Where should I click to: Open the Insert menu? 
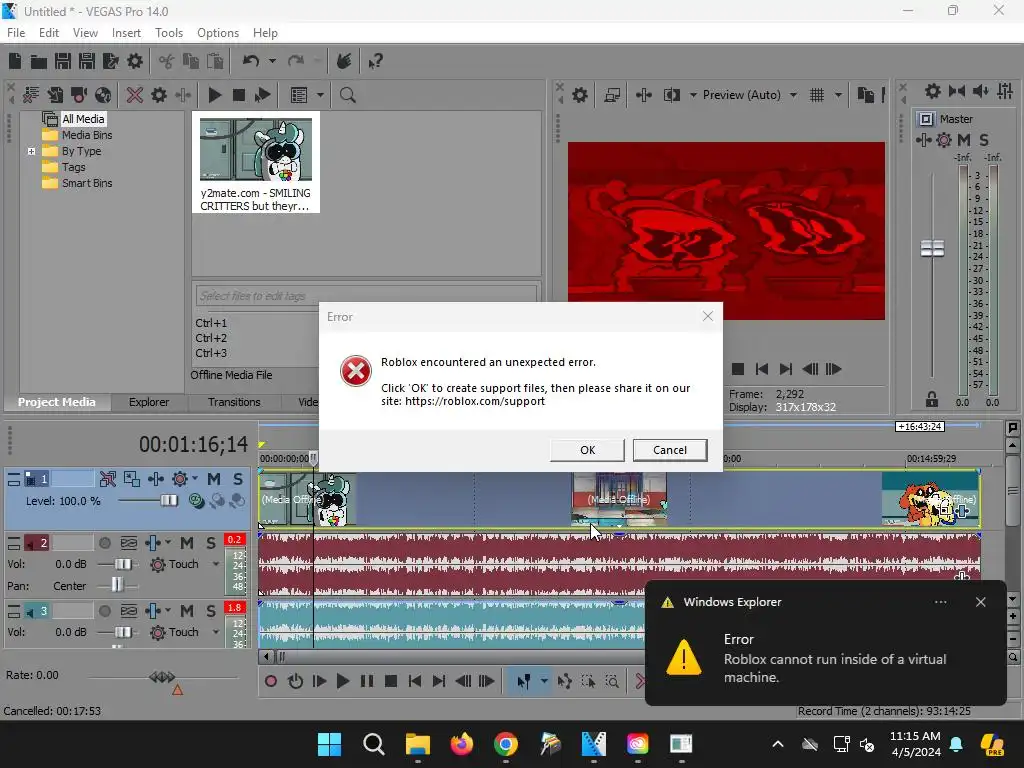pyautogui.click(x=126, y=33)
